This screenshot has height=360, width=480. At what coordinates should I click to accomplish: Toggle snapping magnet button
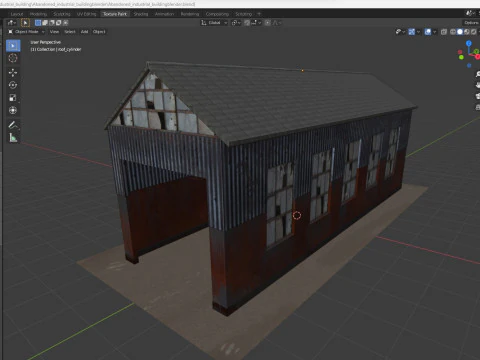(x=247, y=23)
